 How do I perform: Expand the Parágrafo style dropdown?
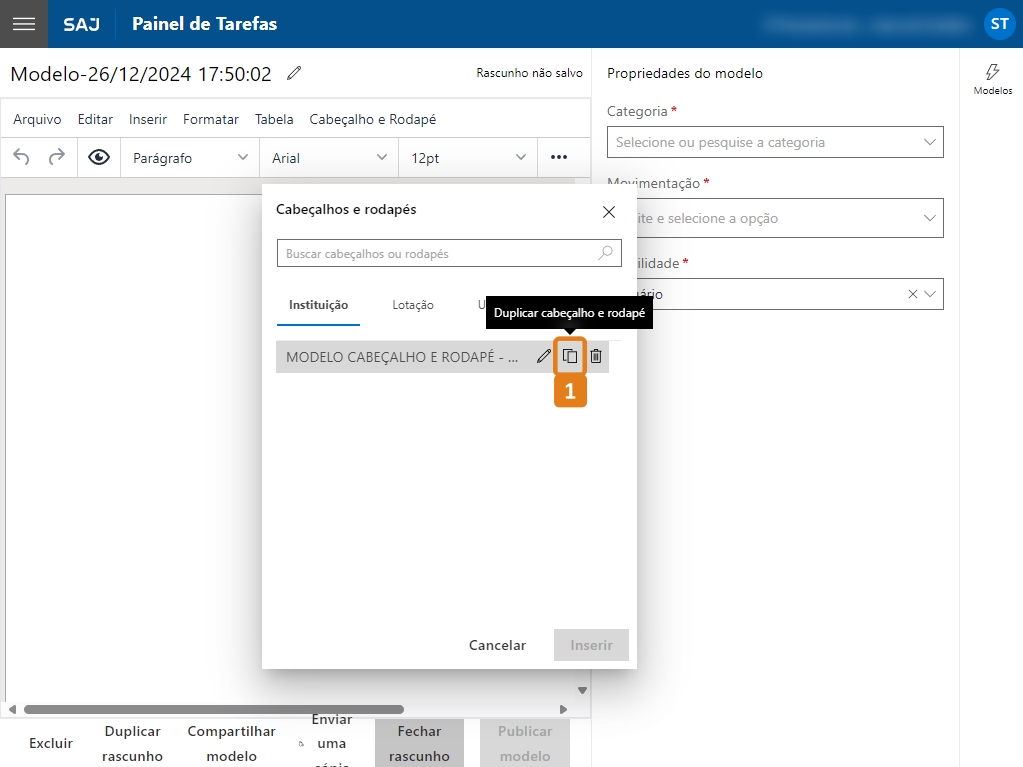[190, 158]
